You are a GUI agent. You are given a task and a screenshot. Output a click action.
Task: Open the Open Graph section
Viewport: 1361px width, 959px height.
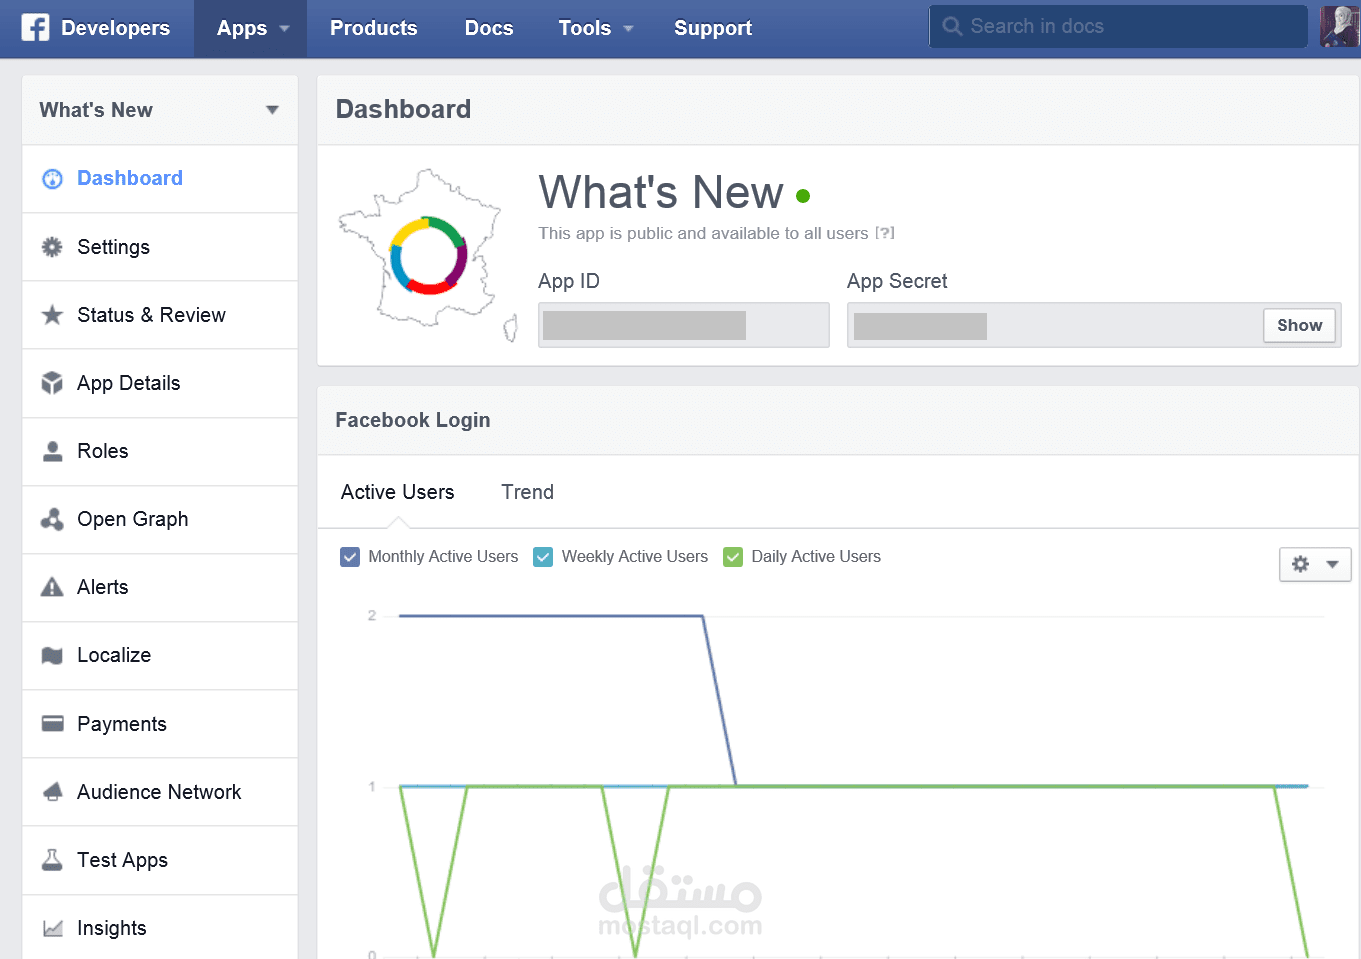click(x=160, y=519)
